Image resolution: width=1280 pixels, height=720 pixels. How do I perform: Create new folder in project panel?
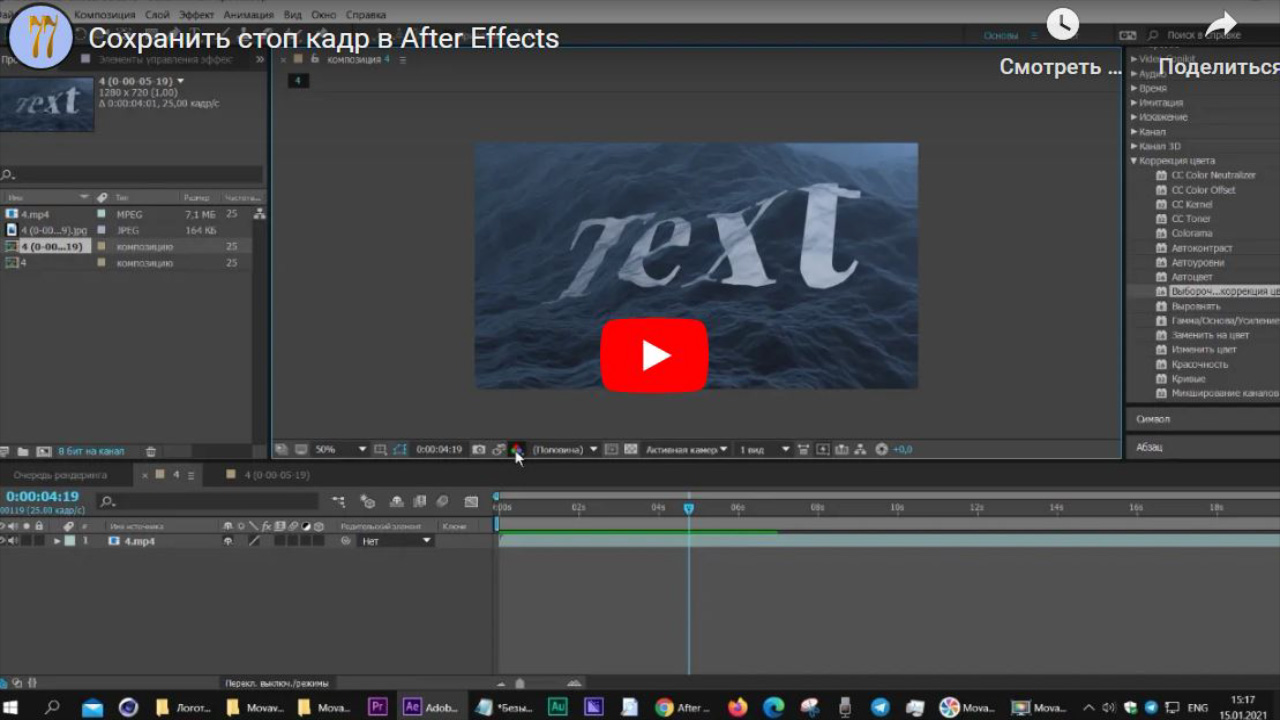(23, 452)
